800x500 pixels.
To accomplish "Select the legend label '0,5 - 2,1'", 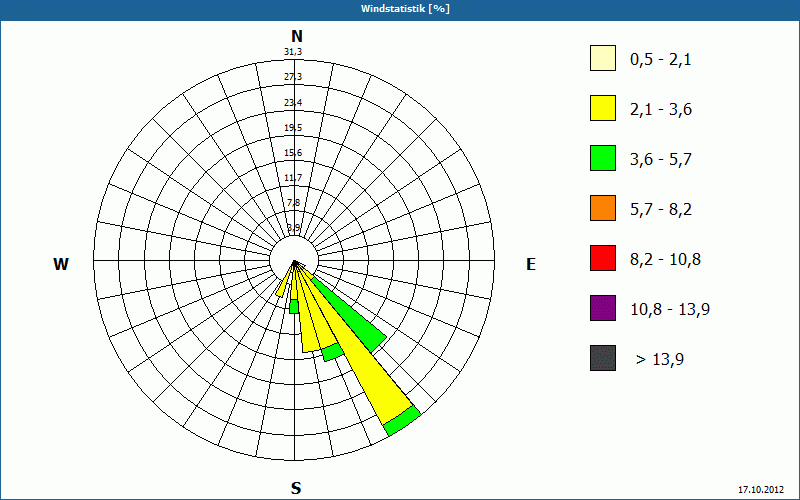I will [661, 60].
